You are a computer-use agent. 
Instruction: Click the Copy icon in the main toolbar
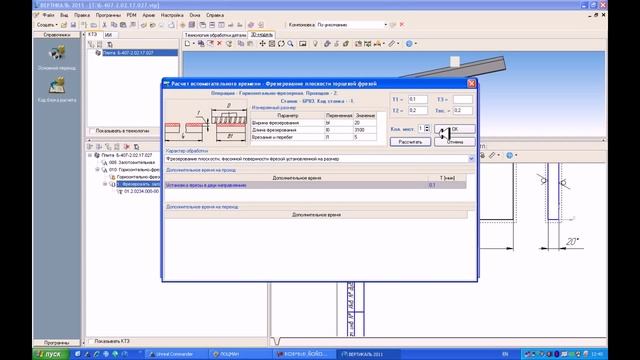114,25
